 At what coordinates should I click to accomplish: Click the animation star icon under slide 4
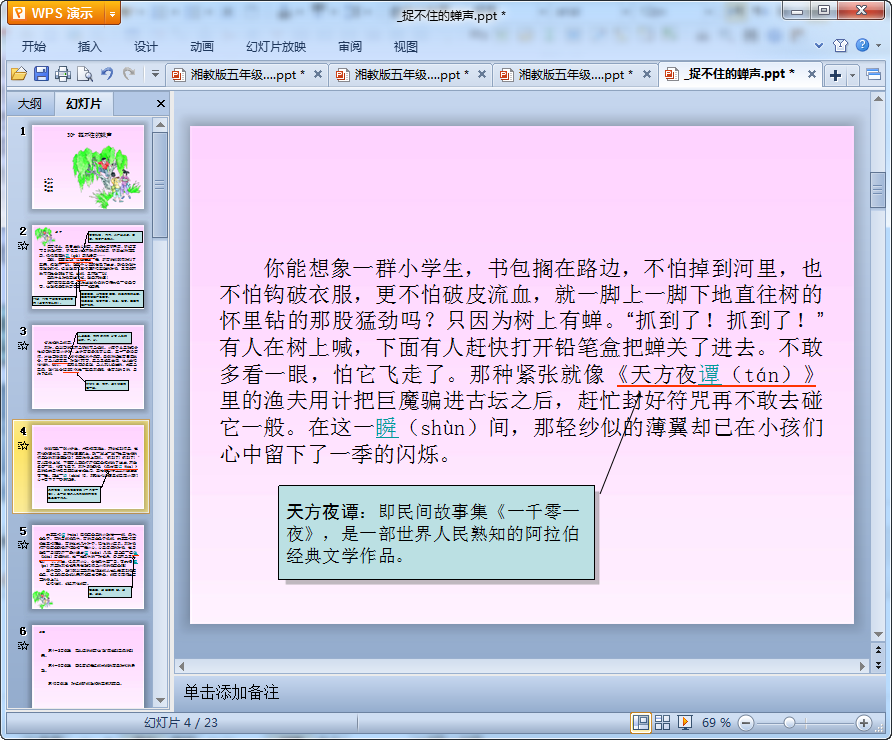23,446
